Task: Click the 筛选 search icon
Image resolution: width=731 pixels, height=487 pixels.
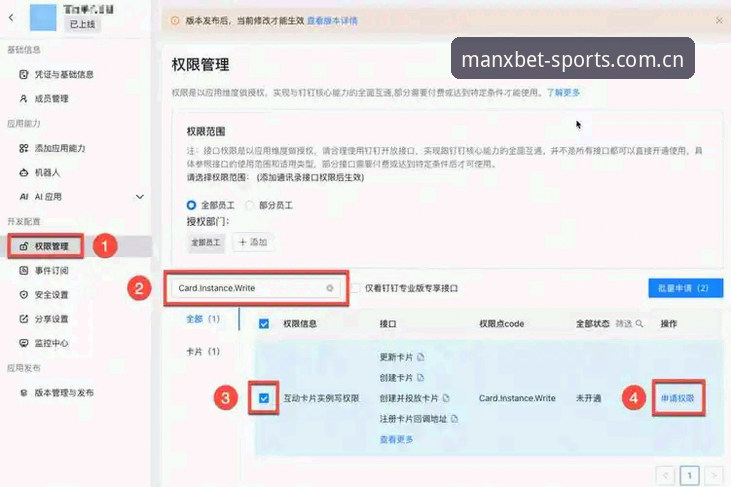Action: pos(639,323)
